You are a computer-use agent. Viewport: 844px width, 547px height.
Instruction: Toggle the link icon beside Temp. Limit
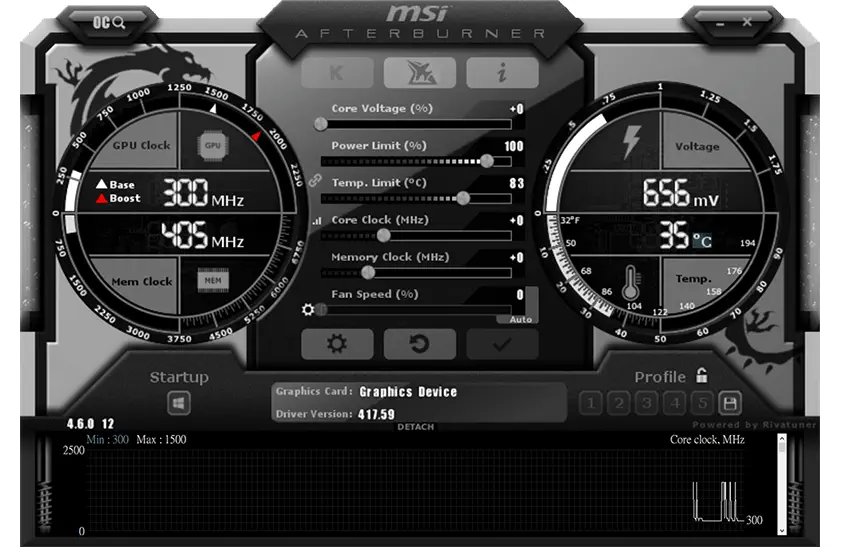(315, 180)
